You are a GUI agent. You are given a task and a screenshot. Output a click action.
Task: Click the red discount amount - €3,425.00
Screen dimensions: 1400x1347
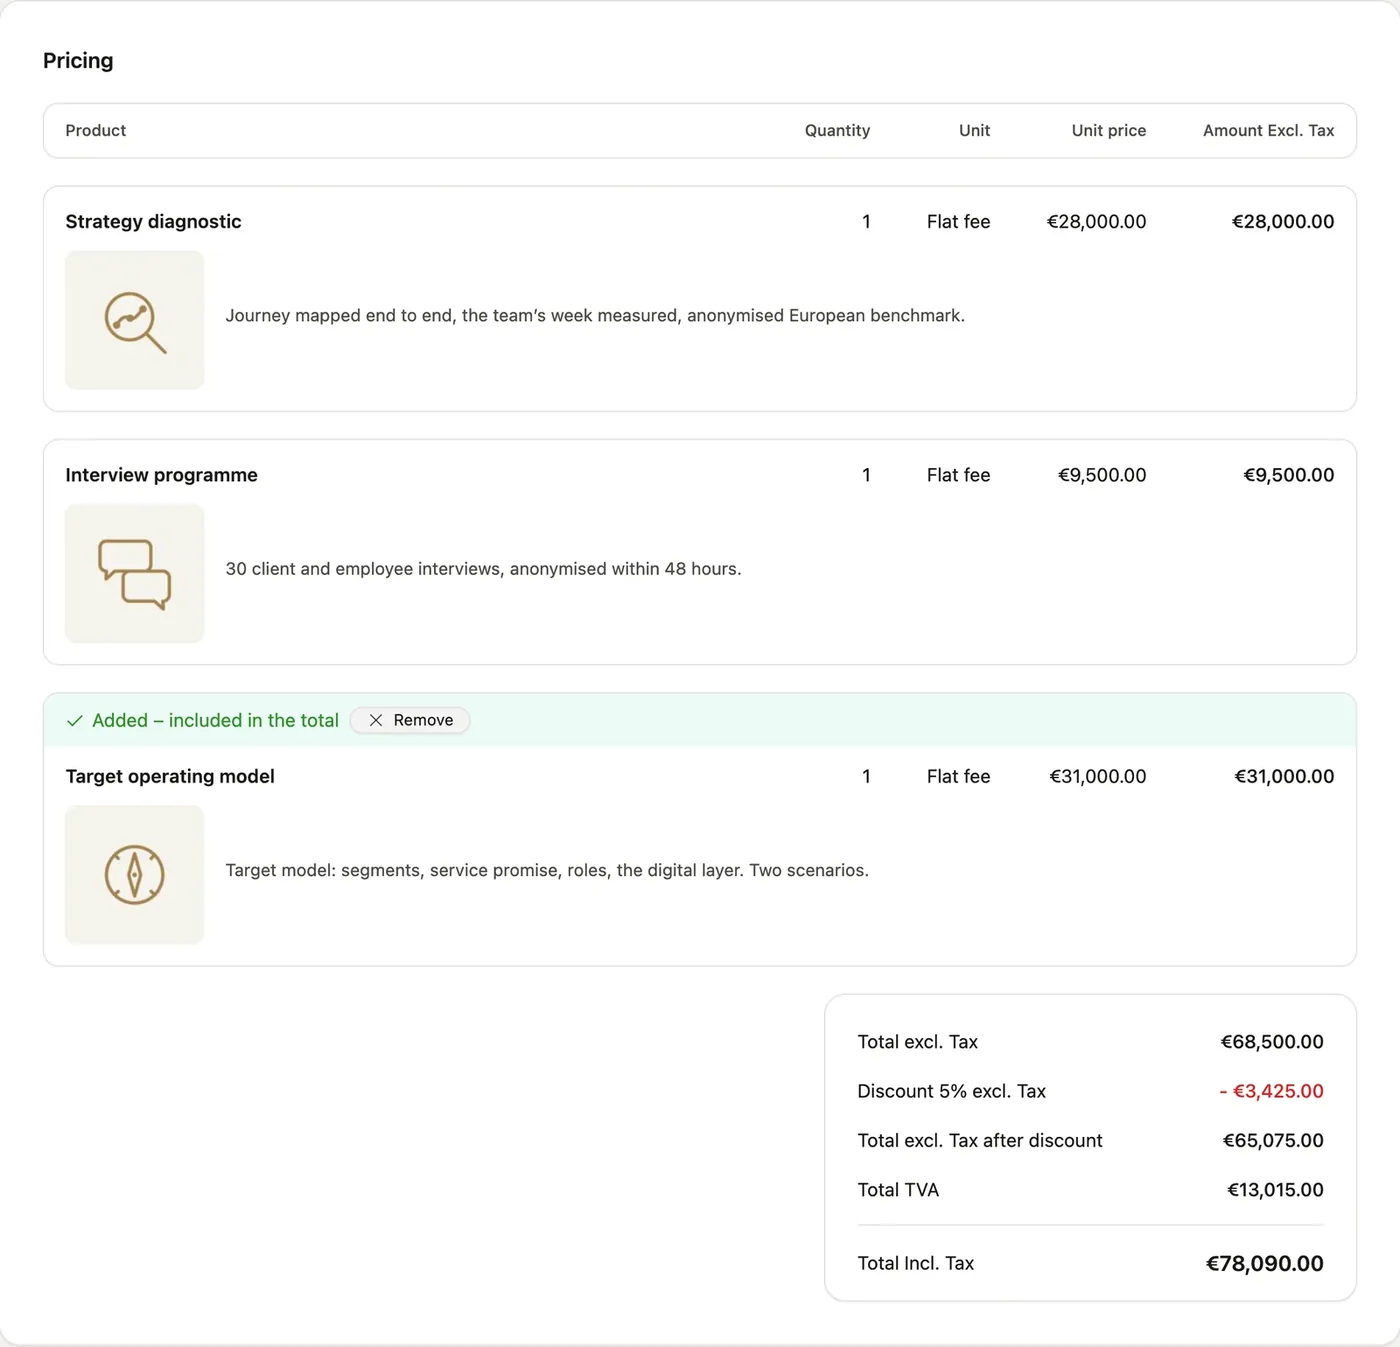(1271, 1091)
